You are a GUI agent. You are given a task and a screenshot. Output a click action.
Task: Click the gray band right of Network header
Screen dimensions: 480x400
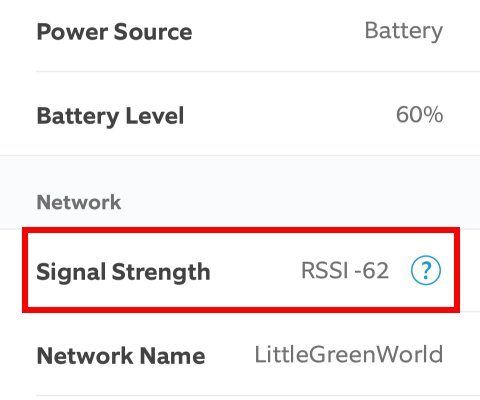click(x=300, y=202)
